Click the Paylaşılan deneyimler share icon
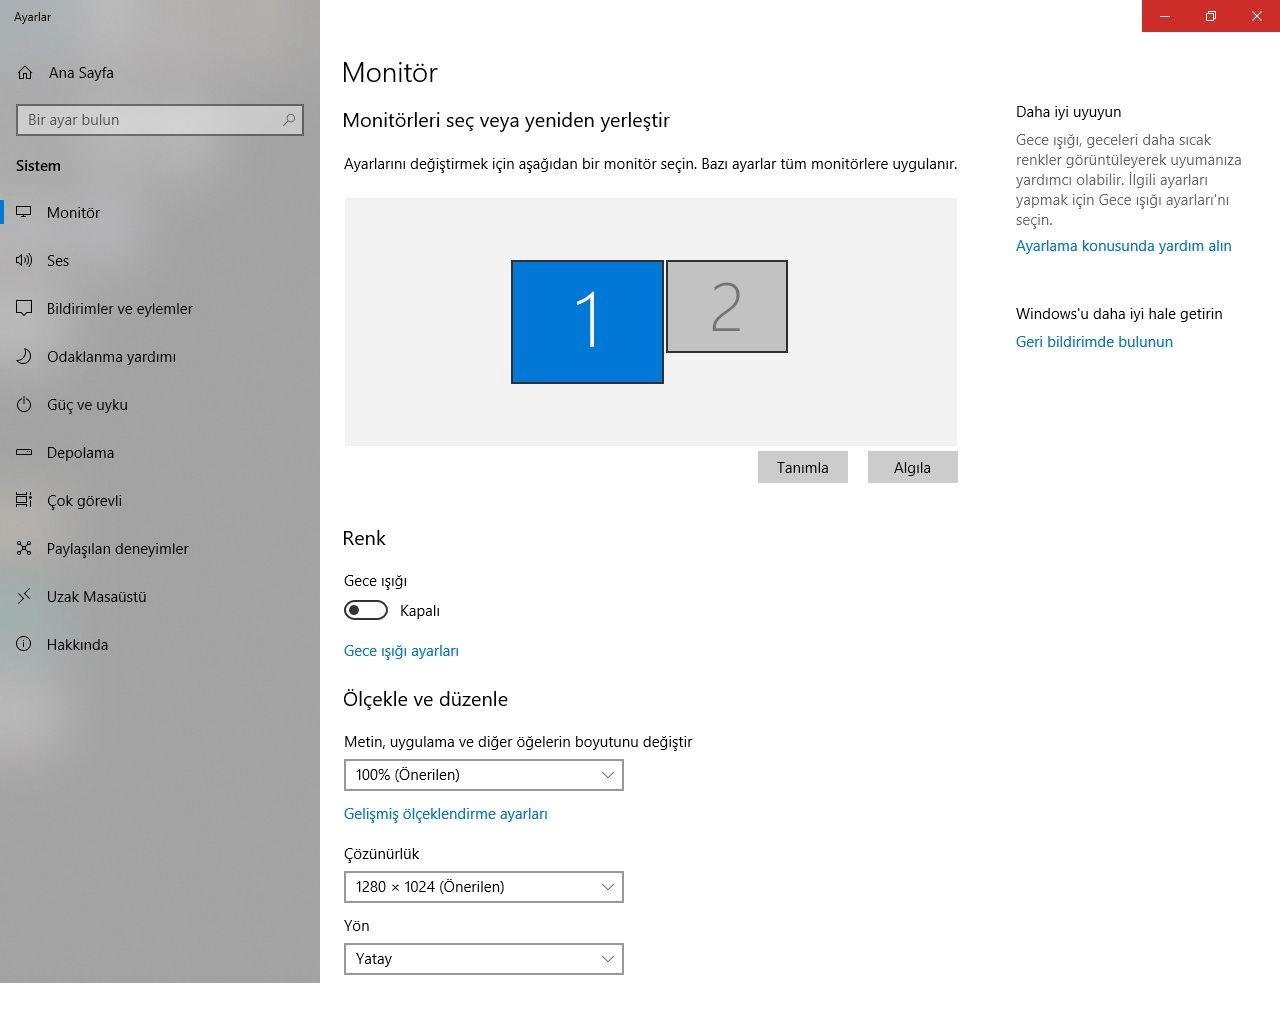This screenshot has height=1024, width=1280. pyautogui.click(x=24, y=549)
